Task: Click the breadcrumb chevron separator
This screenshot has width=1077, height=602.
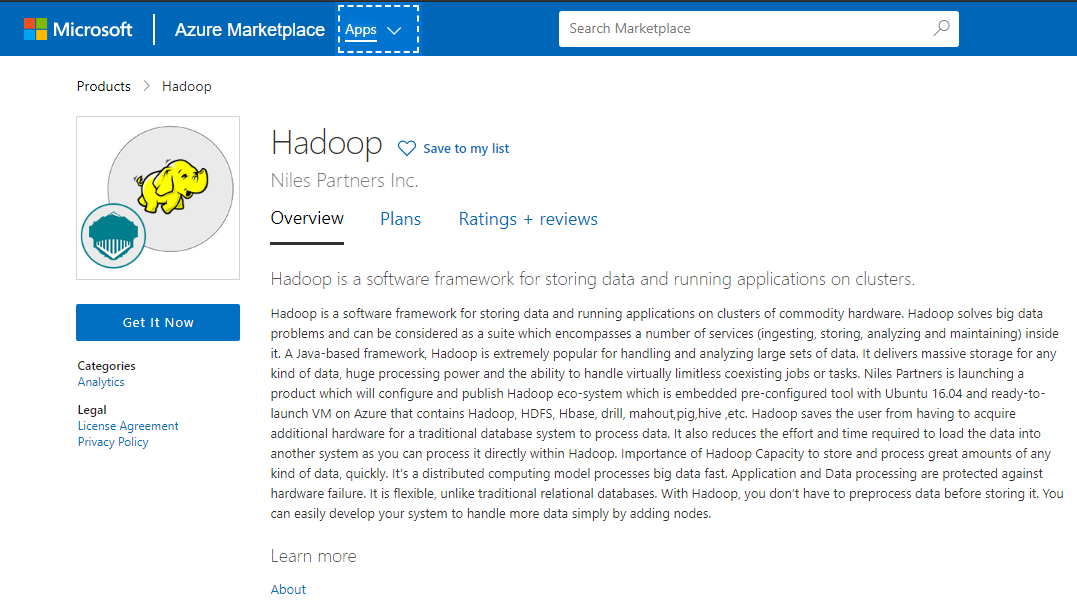Action: [146, 86]
